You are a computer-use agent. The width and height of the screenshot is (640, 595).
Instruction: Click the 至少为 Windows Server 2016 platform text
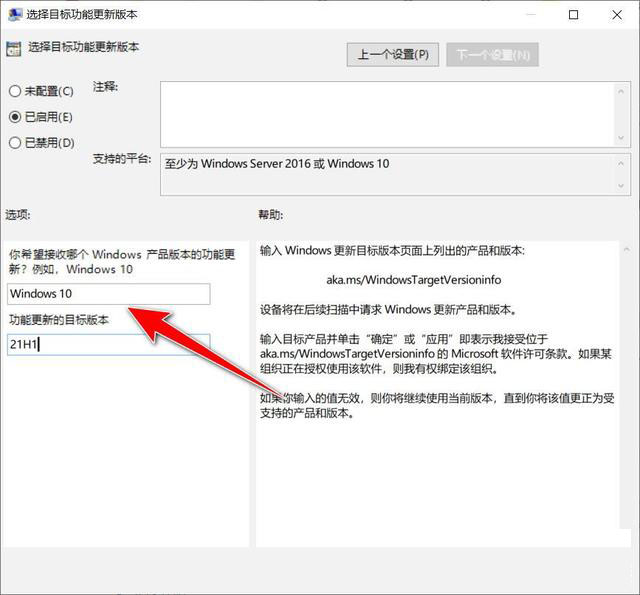click(277, 164)
